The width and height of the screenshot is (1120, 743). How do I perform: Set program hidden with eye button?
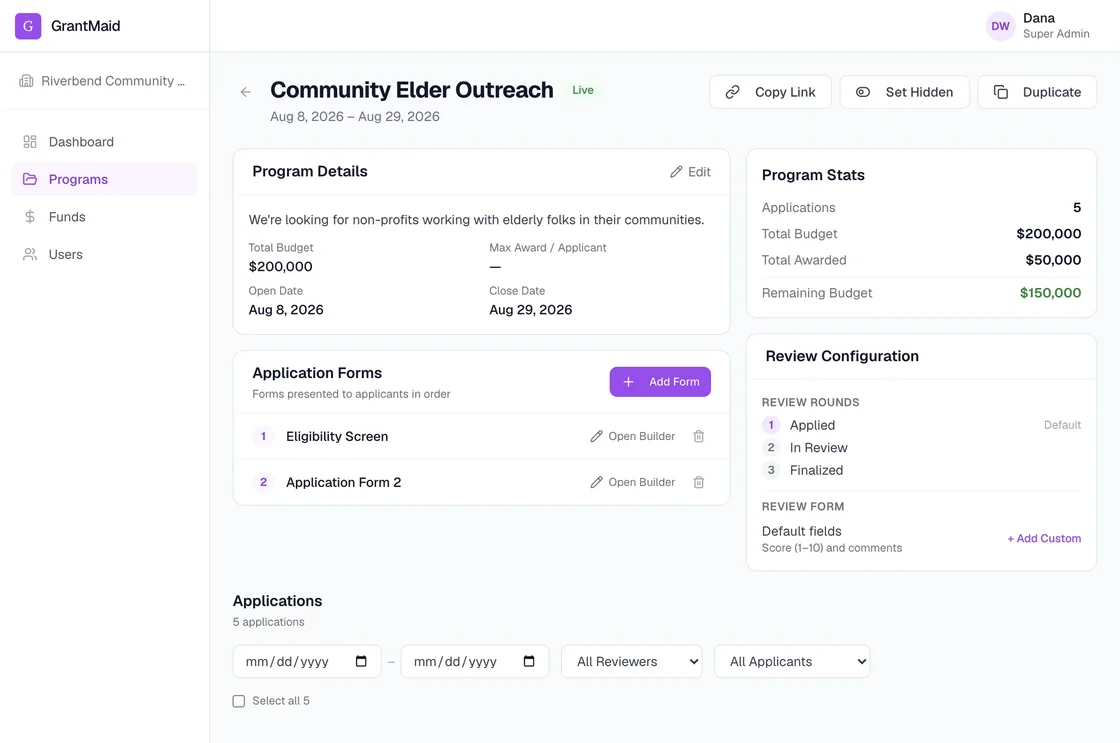click(904, 92)
